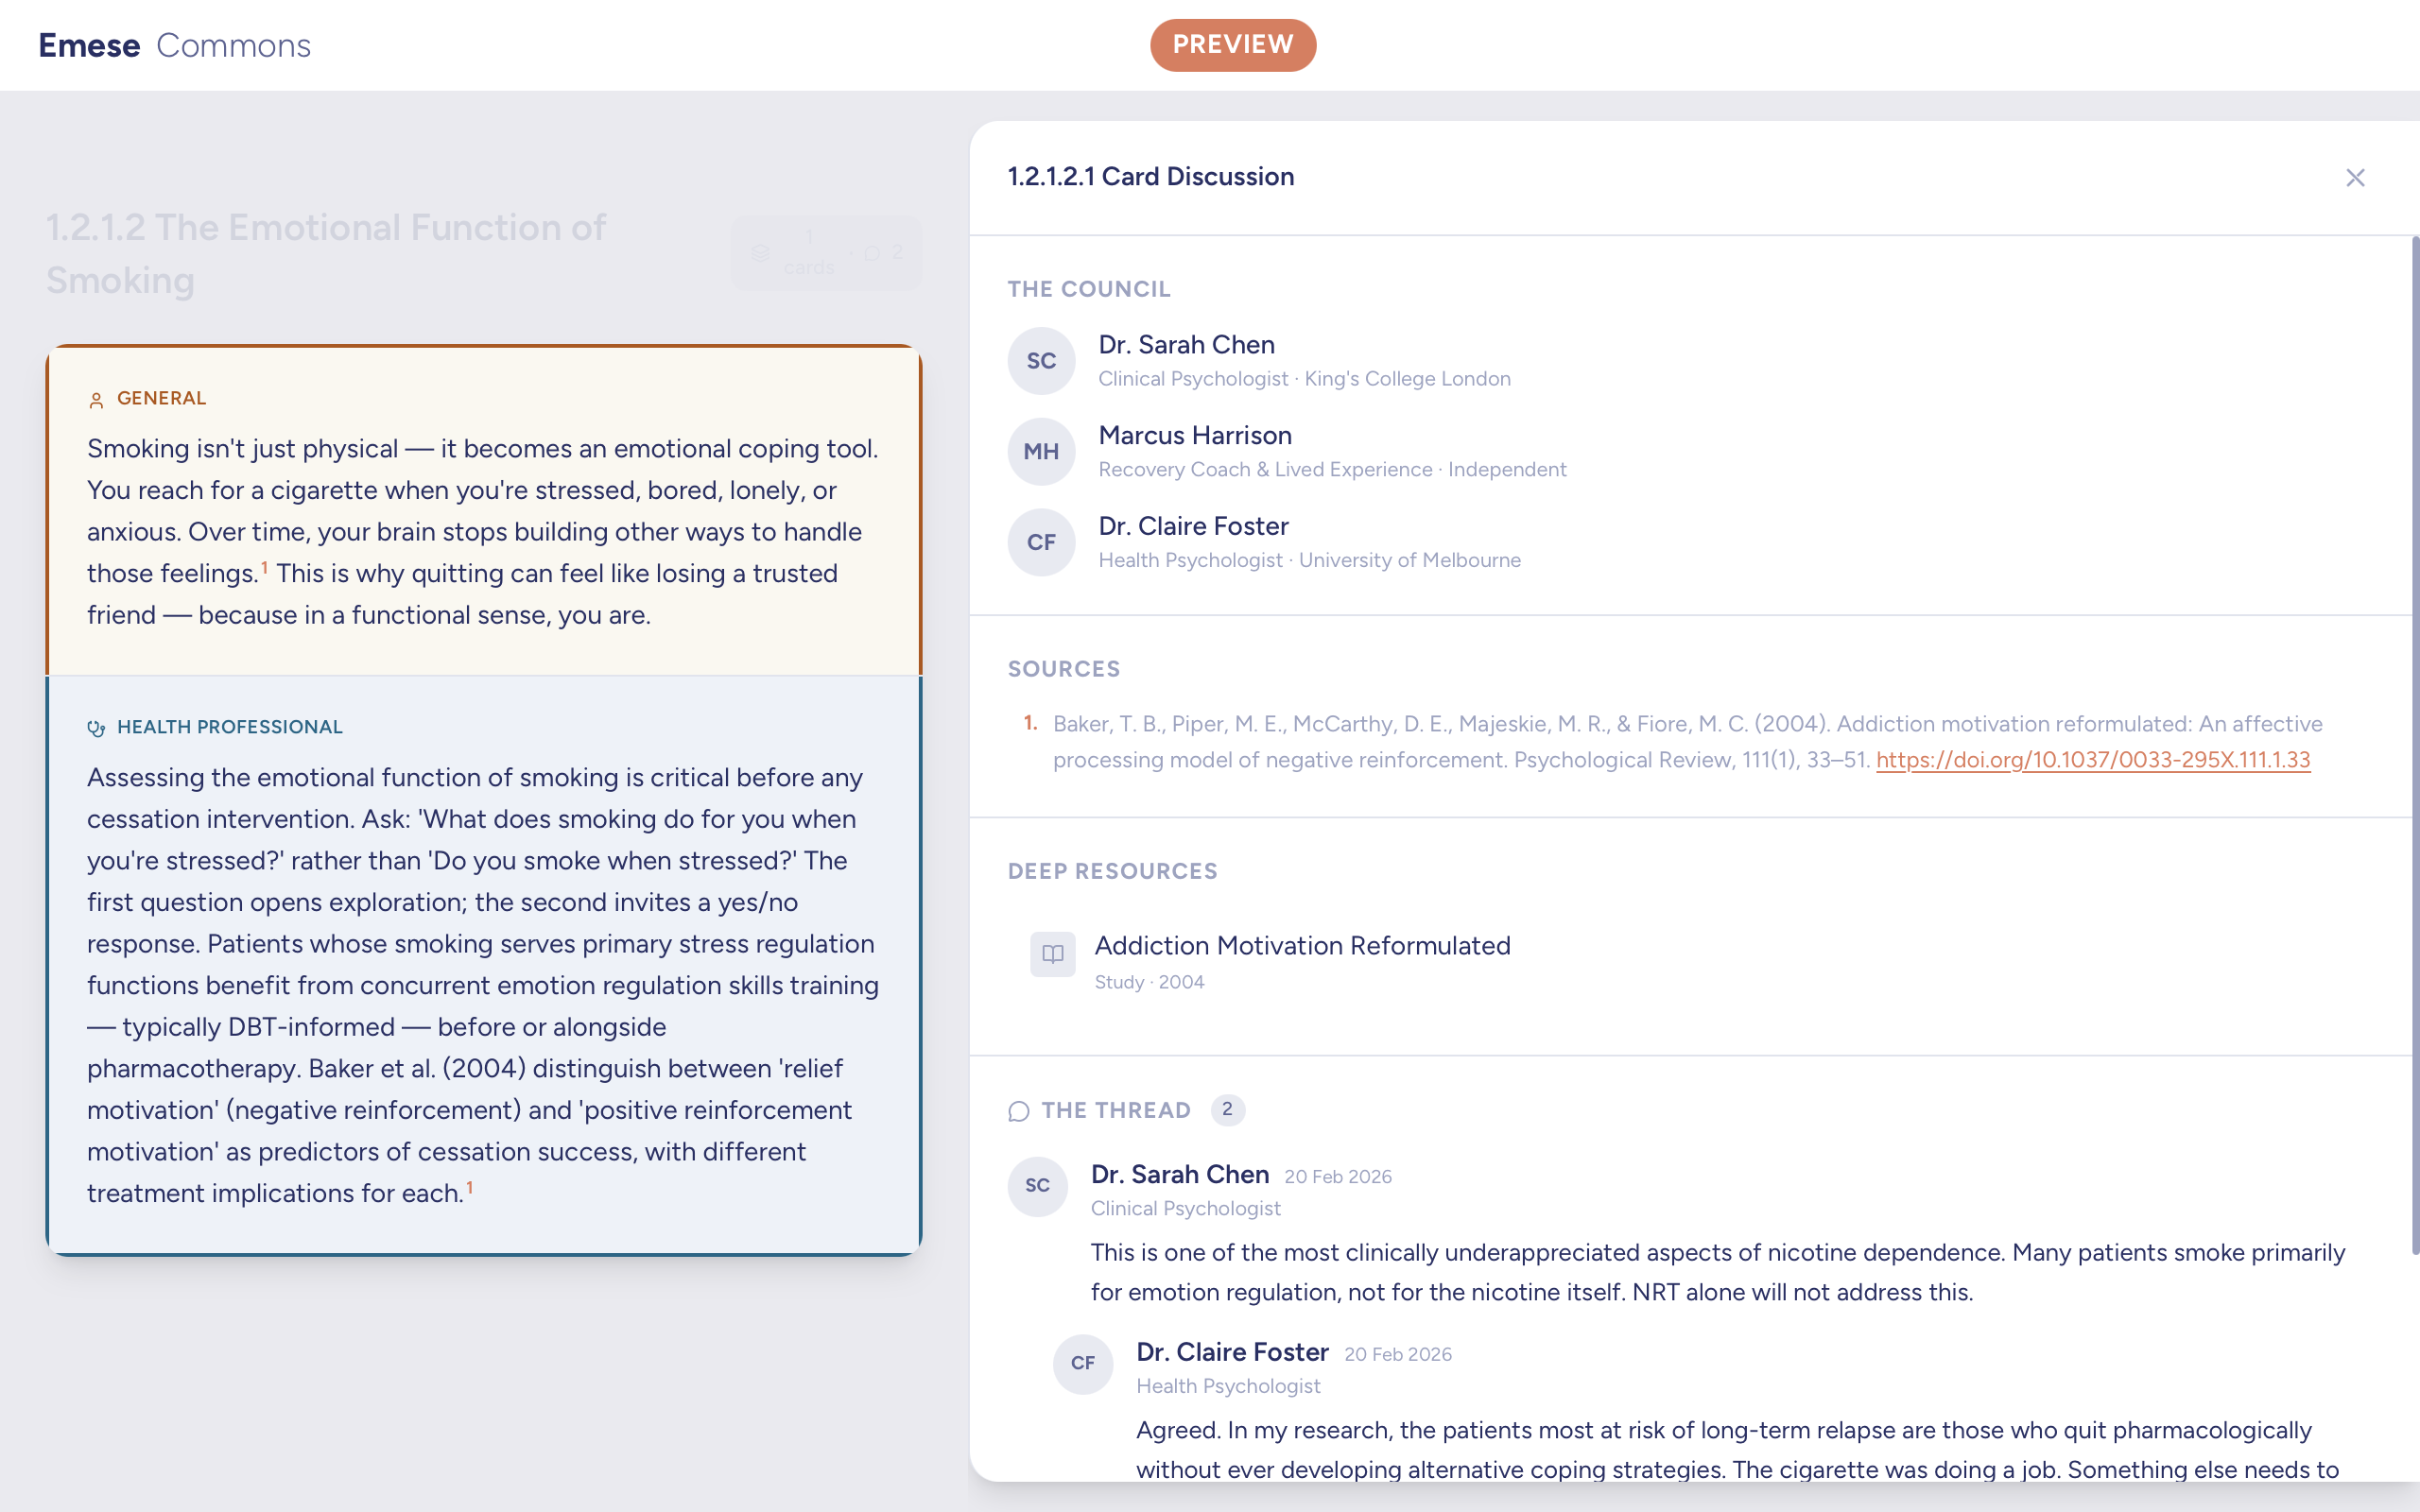Click the thread count badge showing 2
Image resolution: width=2420 pixels, height=1512 pixels.
tap(1228, 1110)
